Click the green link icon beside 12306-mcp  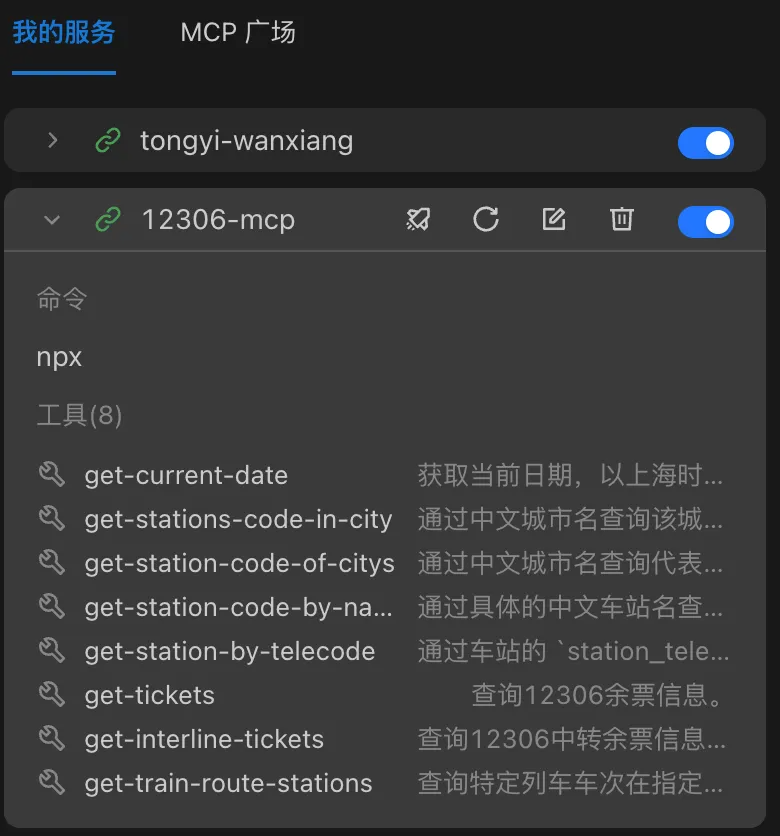click(x=108, y=220)
